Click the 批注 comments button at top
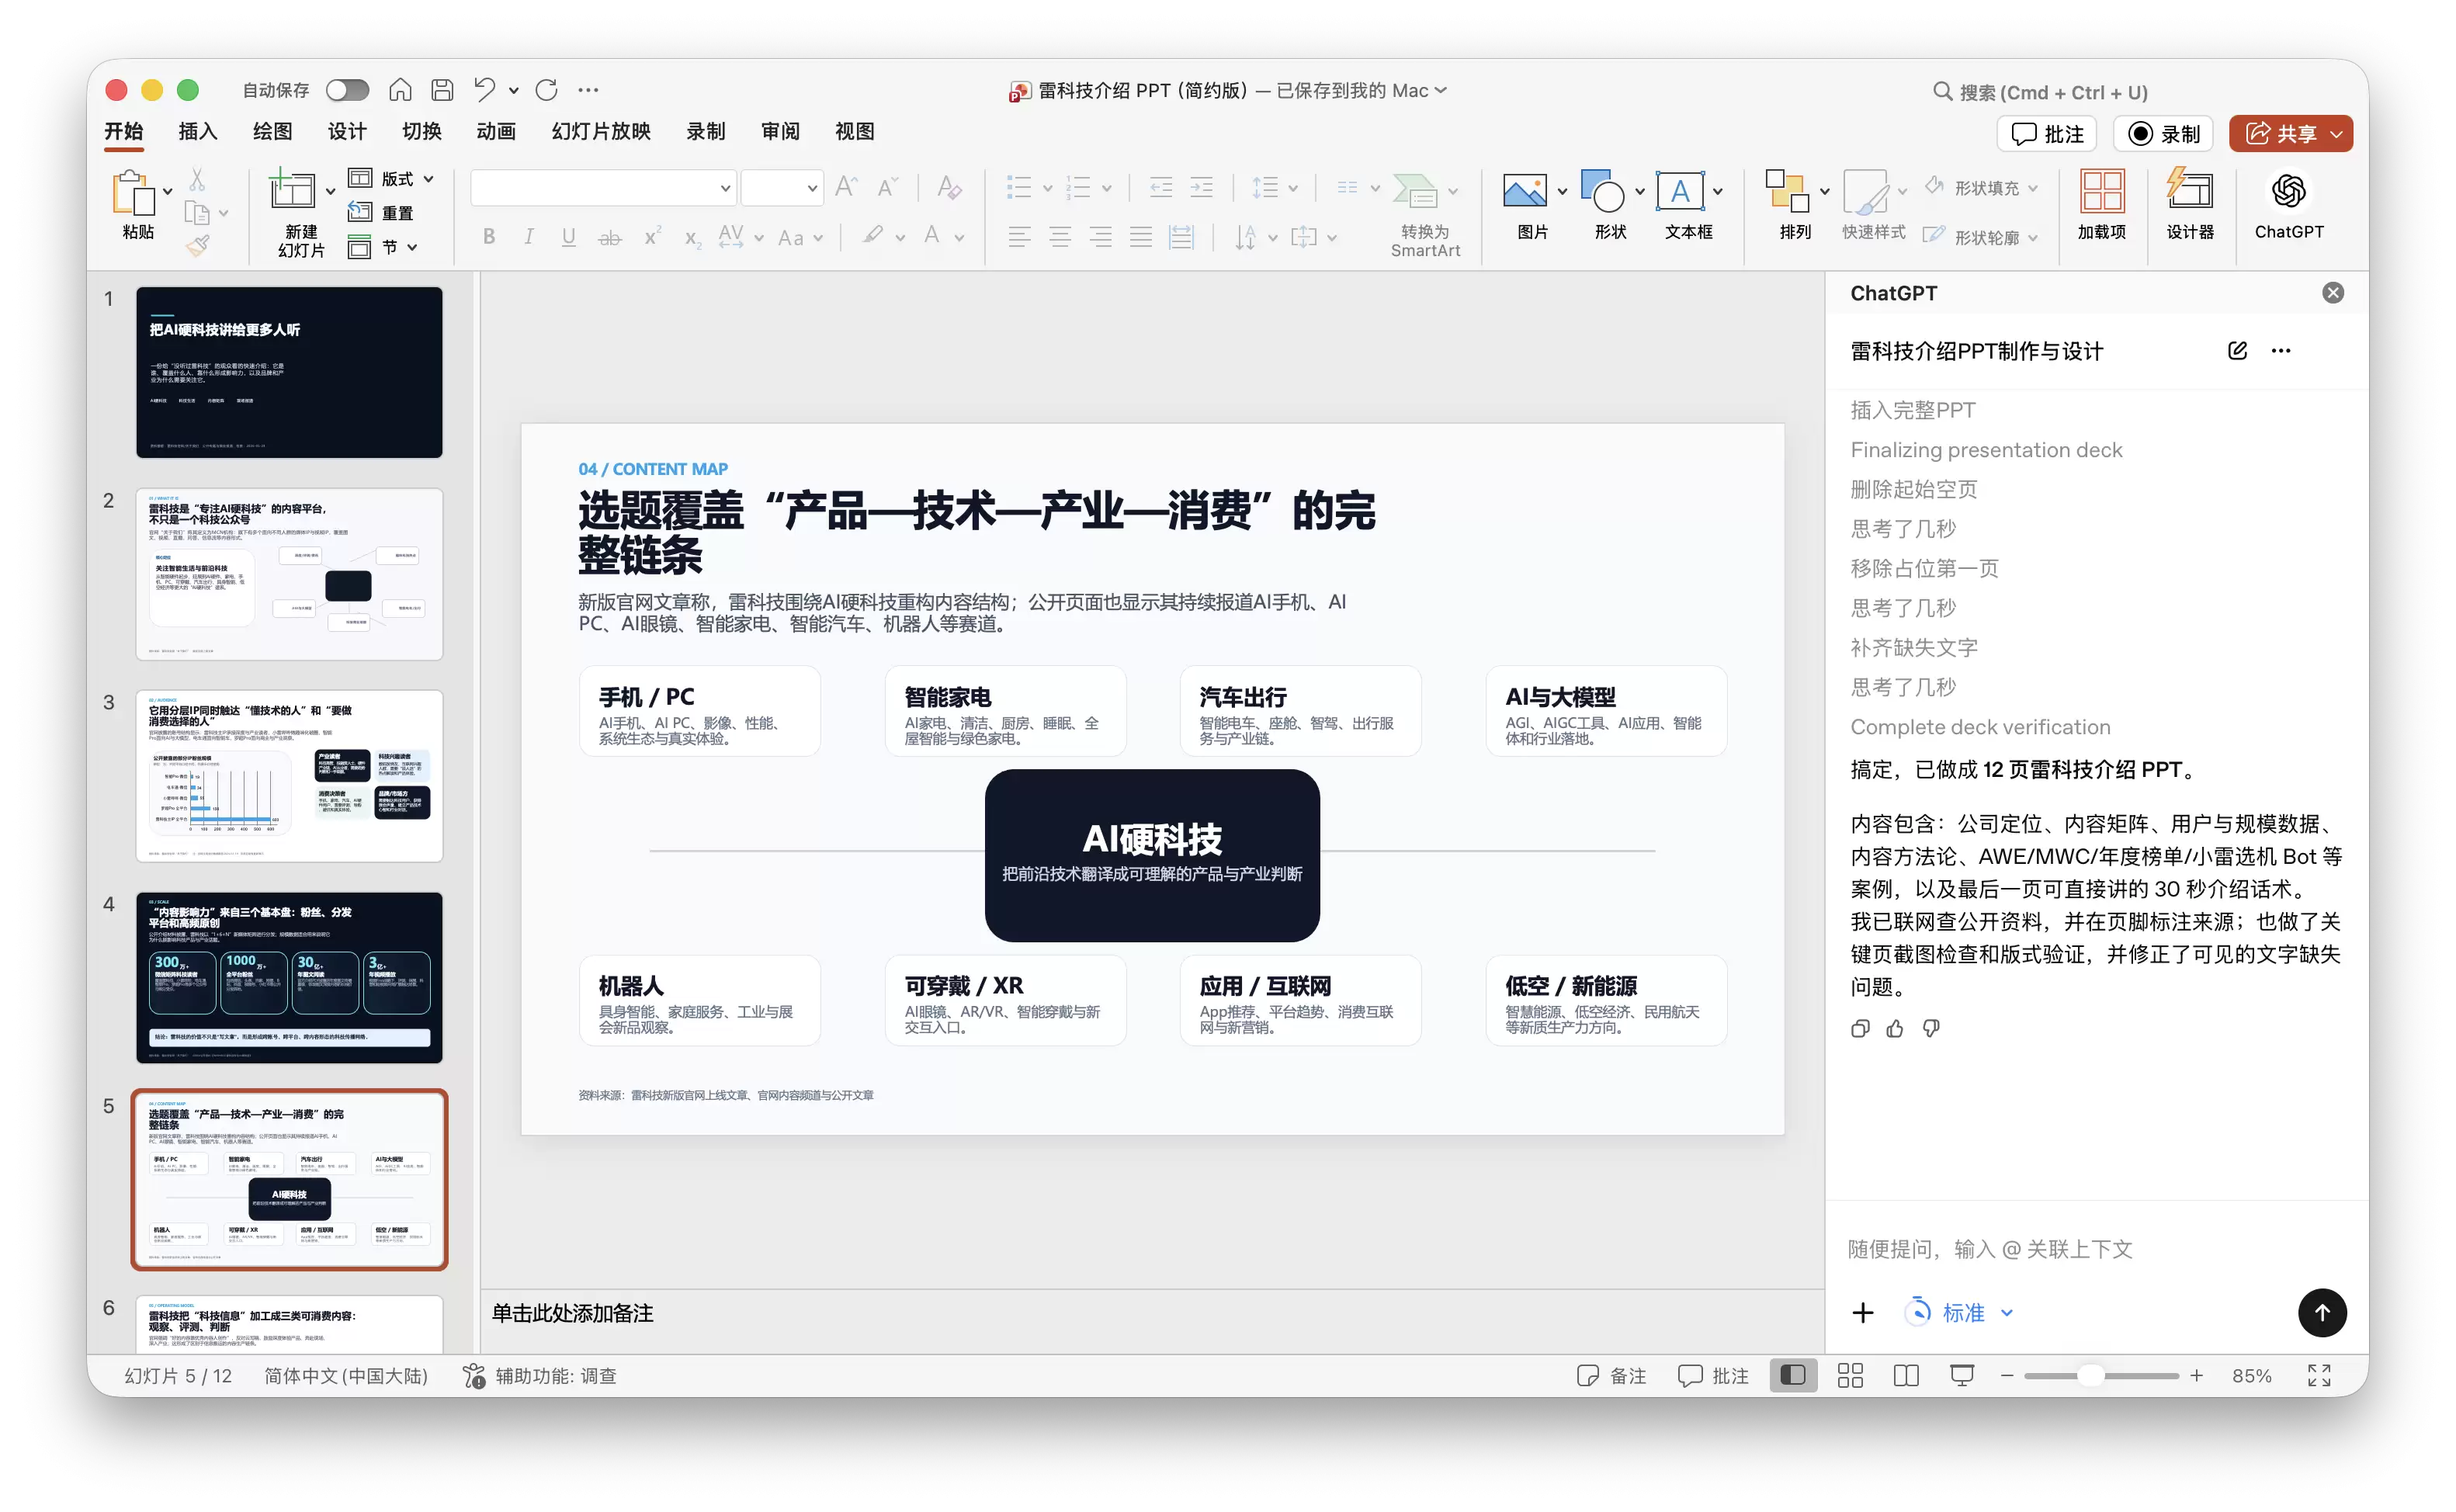 point(2046,134)
